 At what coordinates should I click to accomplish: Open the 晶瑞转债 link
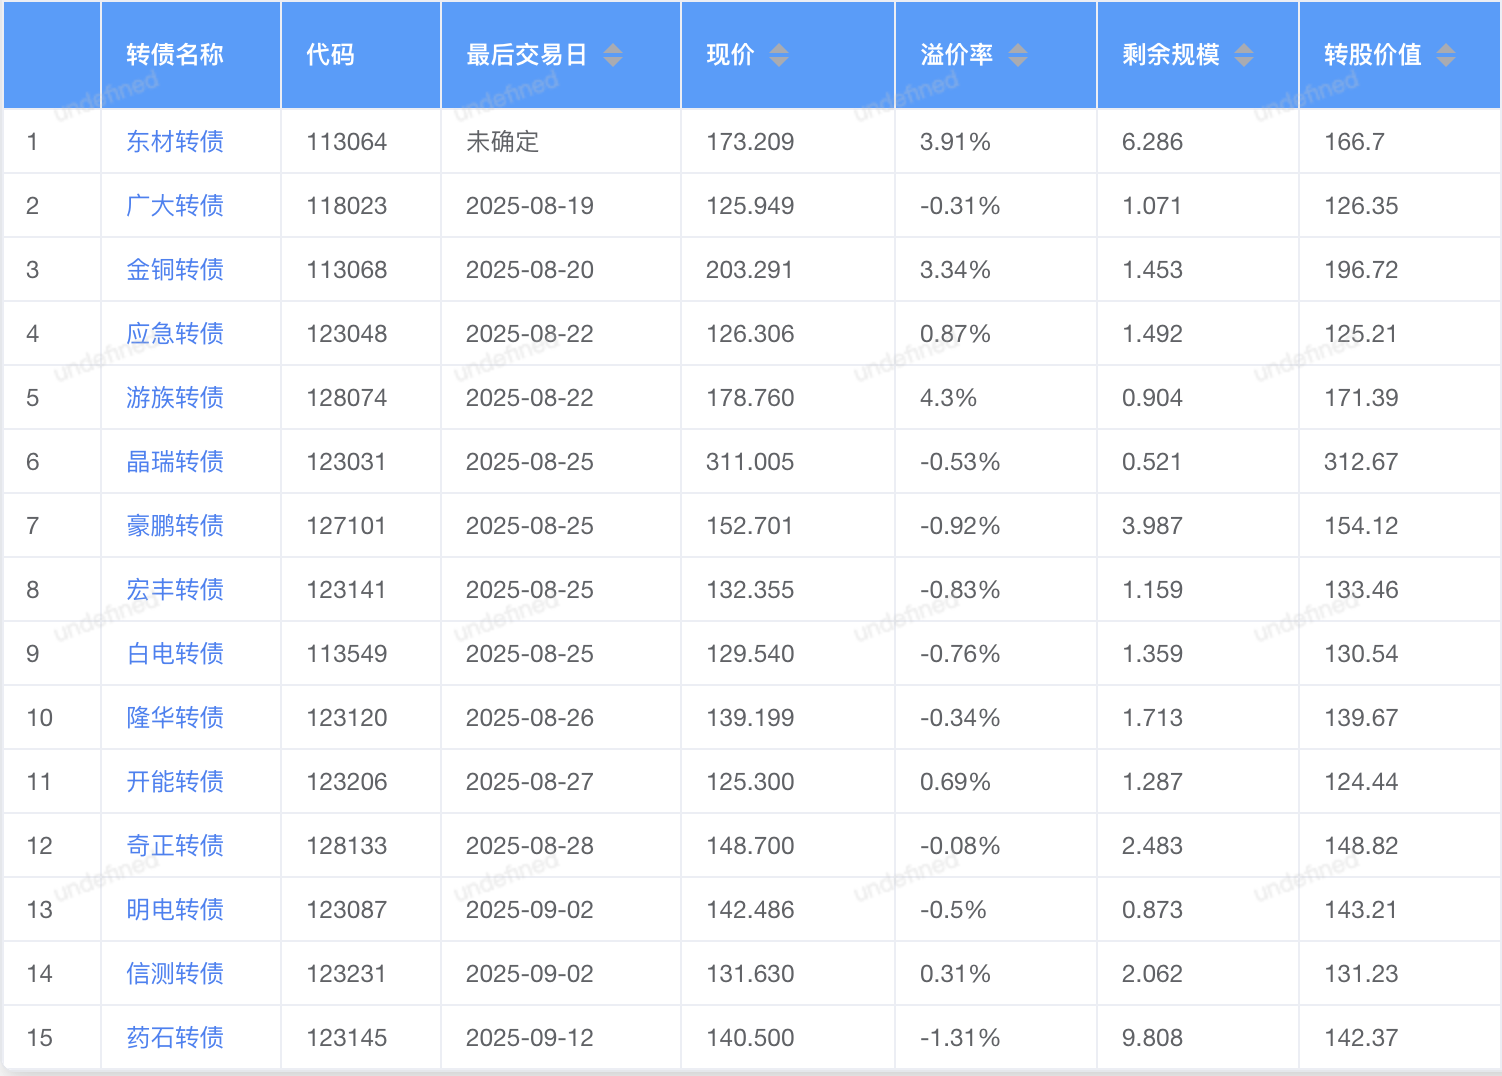click(175, 462)
